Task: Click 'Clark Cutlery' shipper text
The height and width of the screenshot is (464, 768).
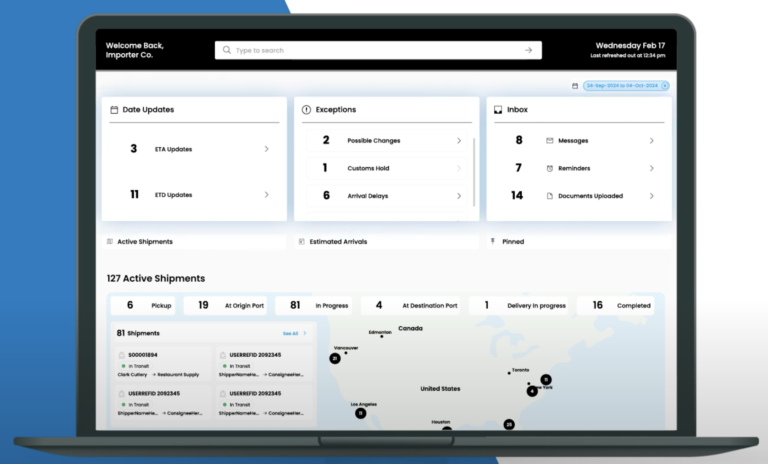Action: click(132, 374)
